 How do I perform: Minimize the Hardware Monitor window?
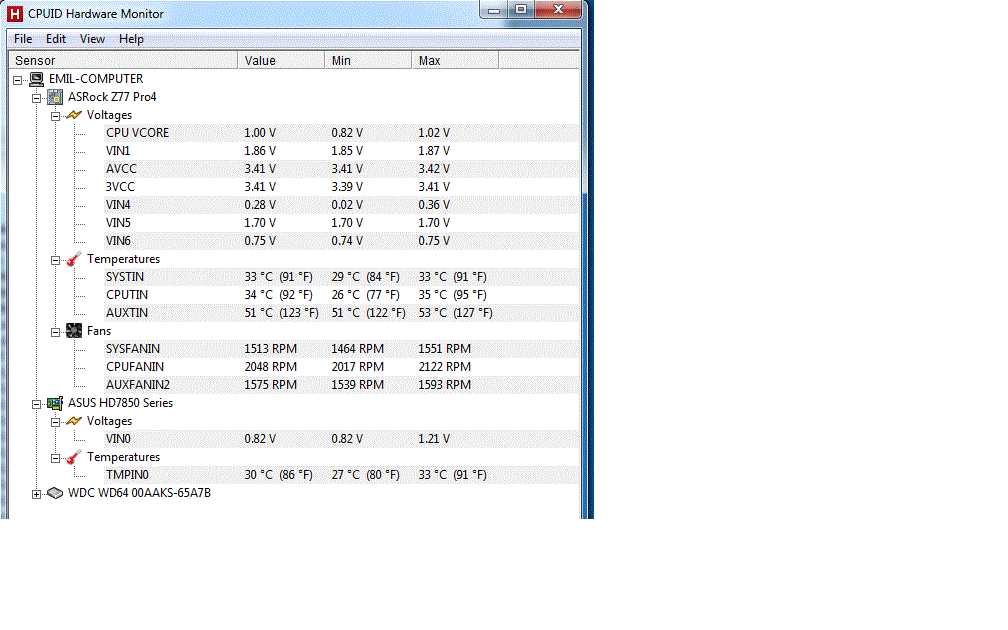[x=494, y=10]
